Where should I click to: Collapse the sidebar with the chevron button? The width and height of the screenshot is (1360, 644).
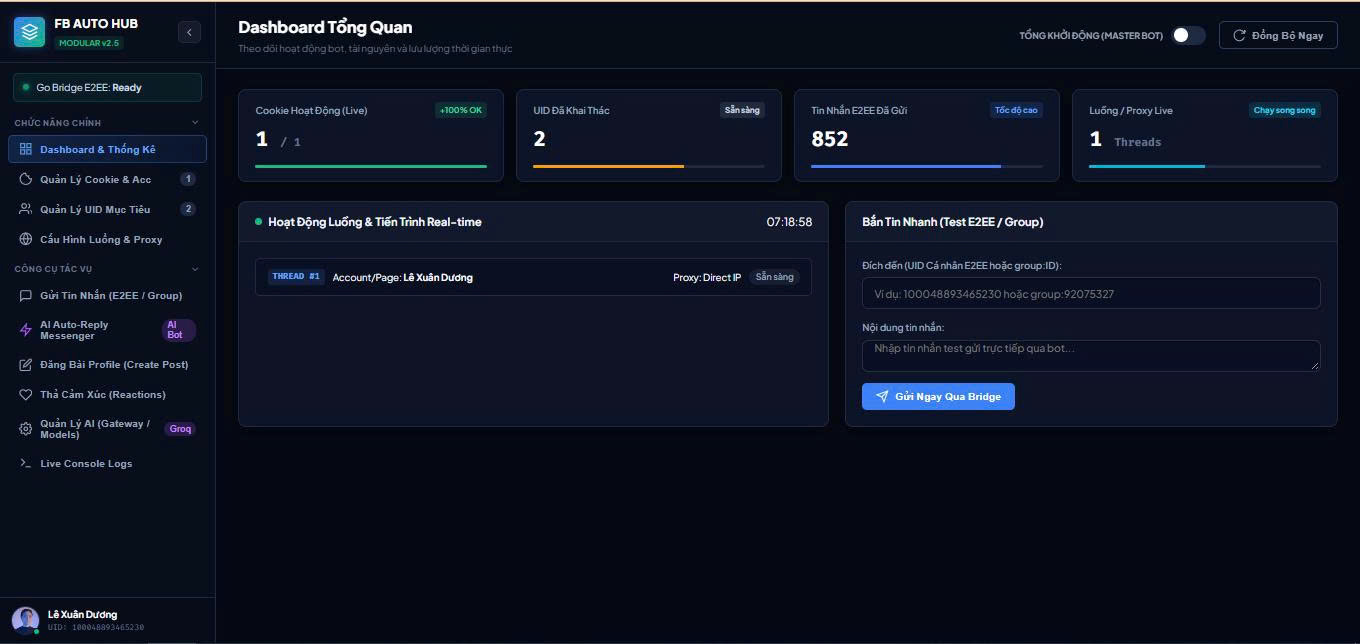tap(189, 32)
